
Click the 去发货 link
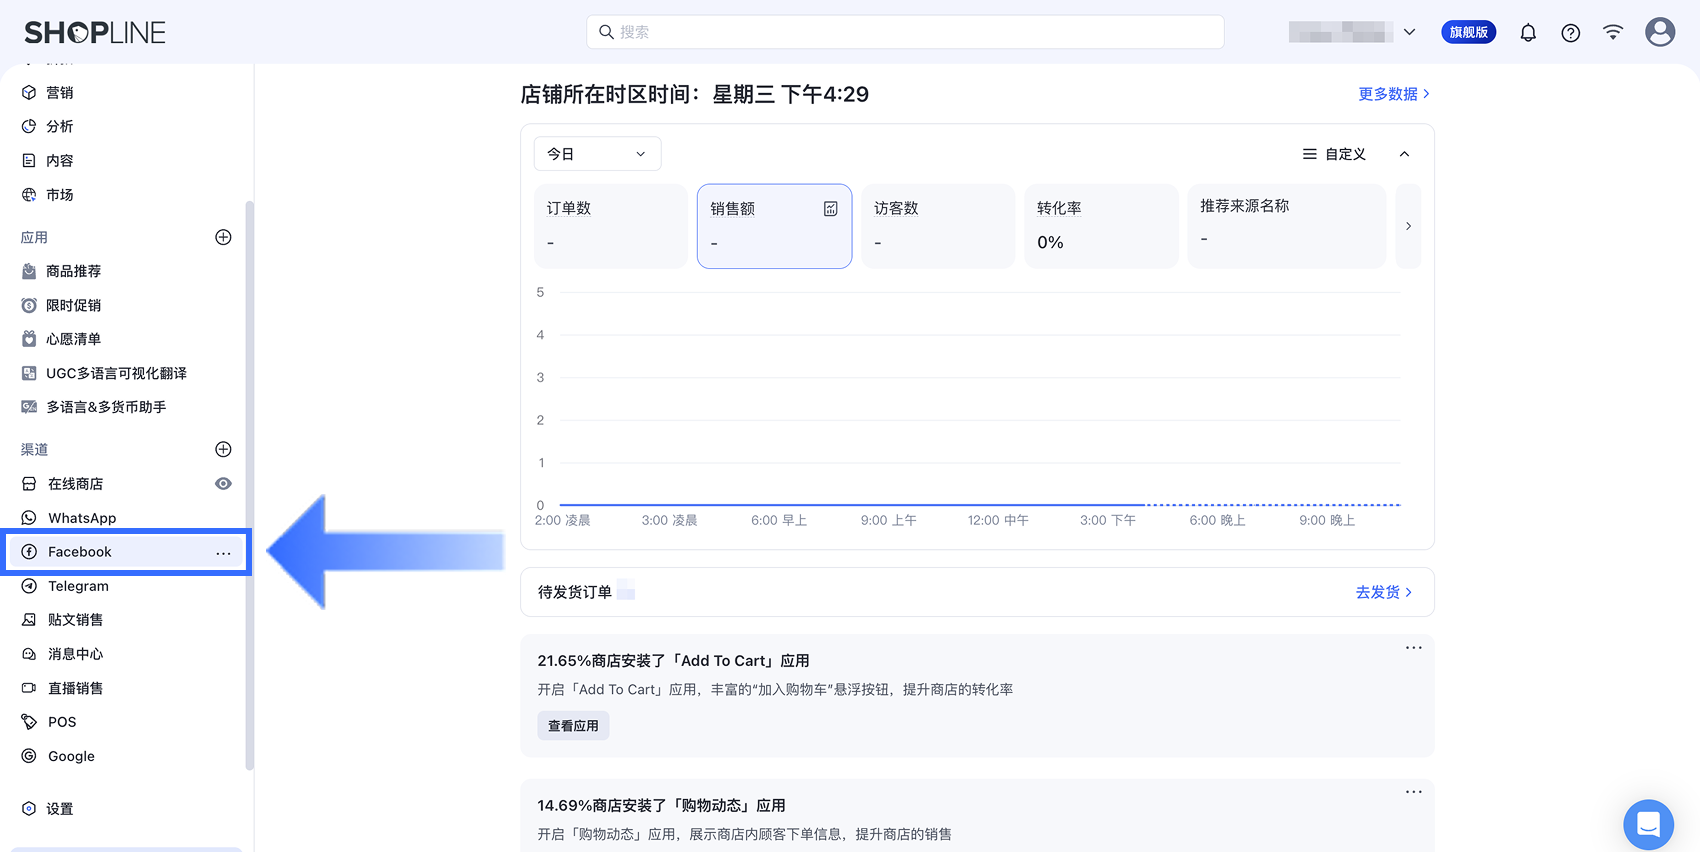click(x=1384, y=593)
